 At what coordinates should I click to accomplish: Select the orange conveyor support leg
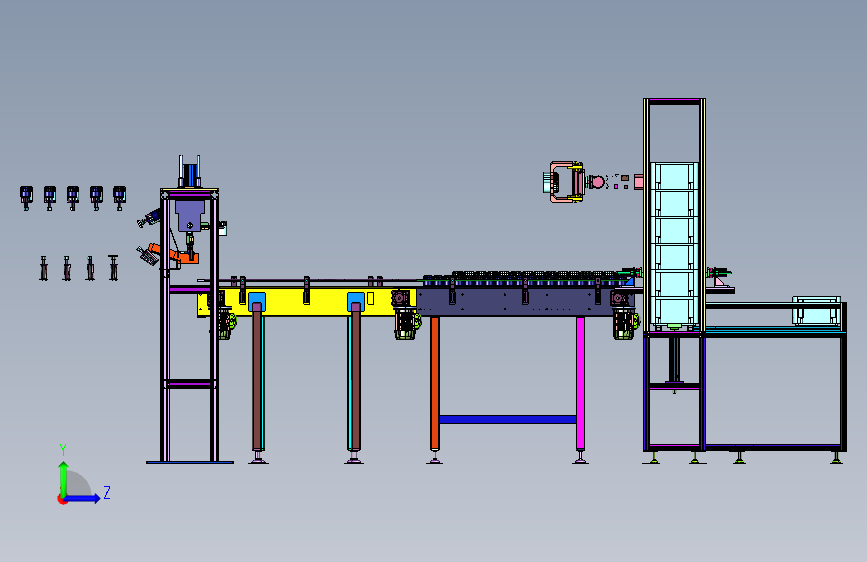435,383
